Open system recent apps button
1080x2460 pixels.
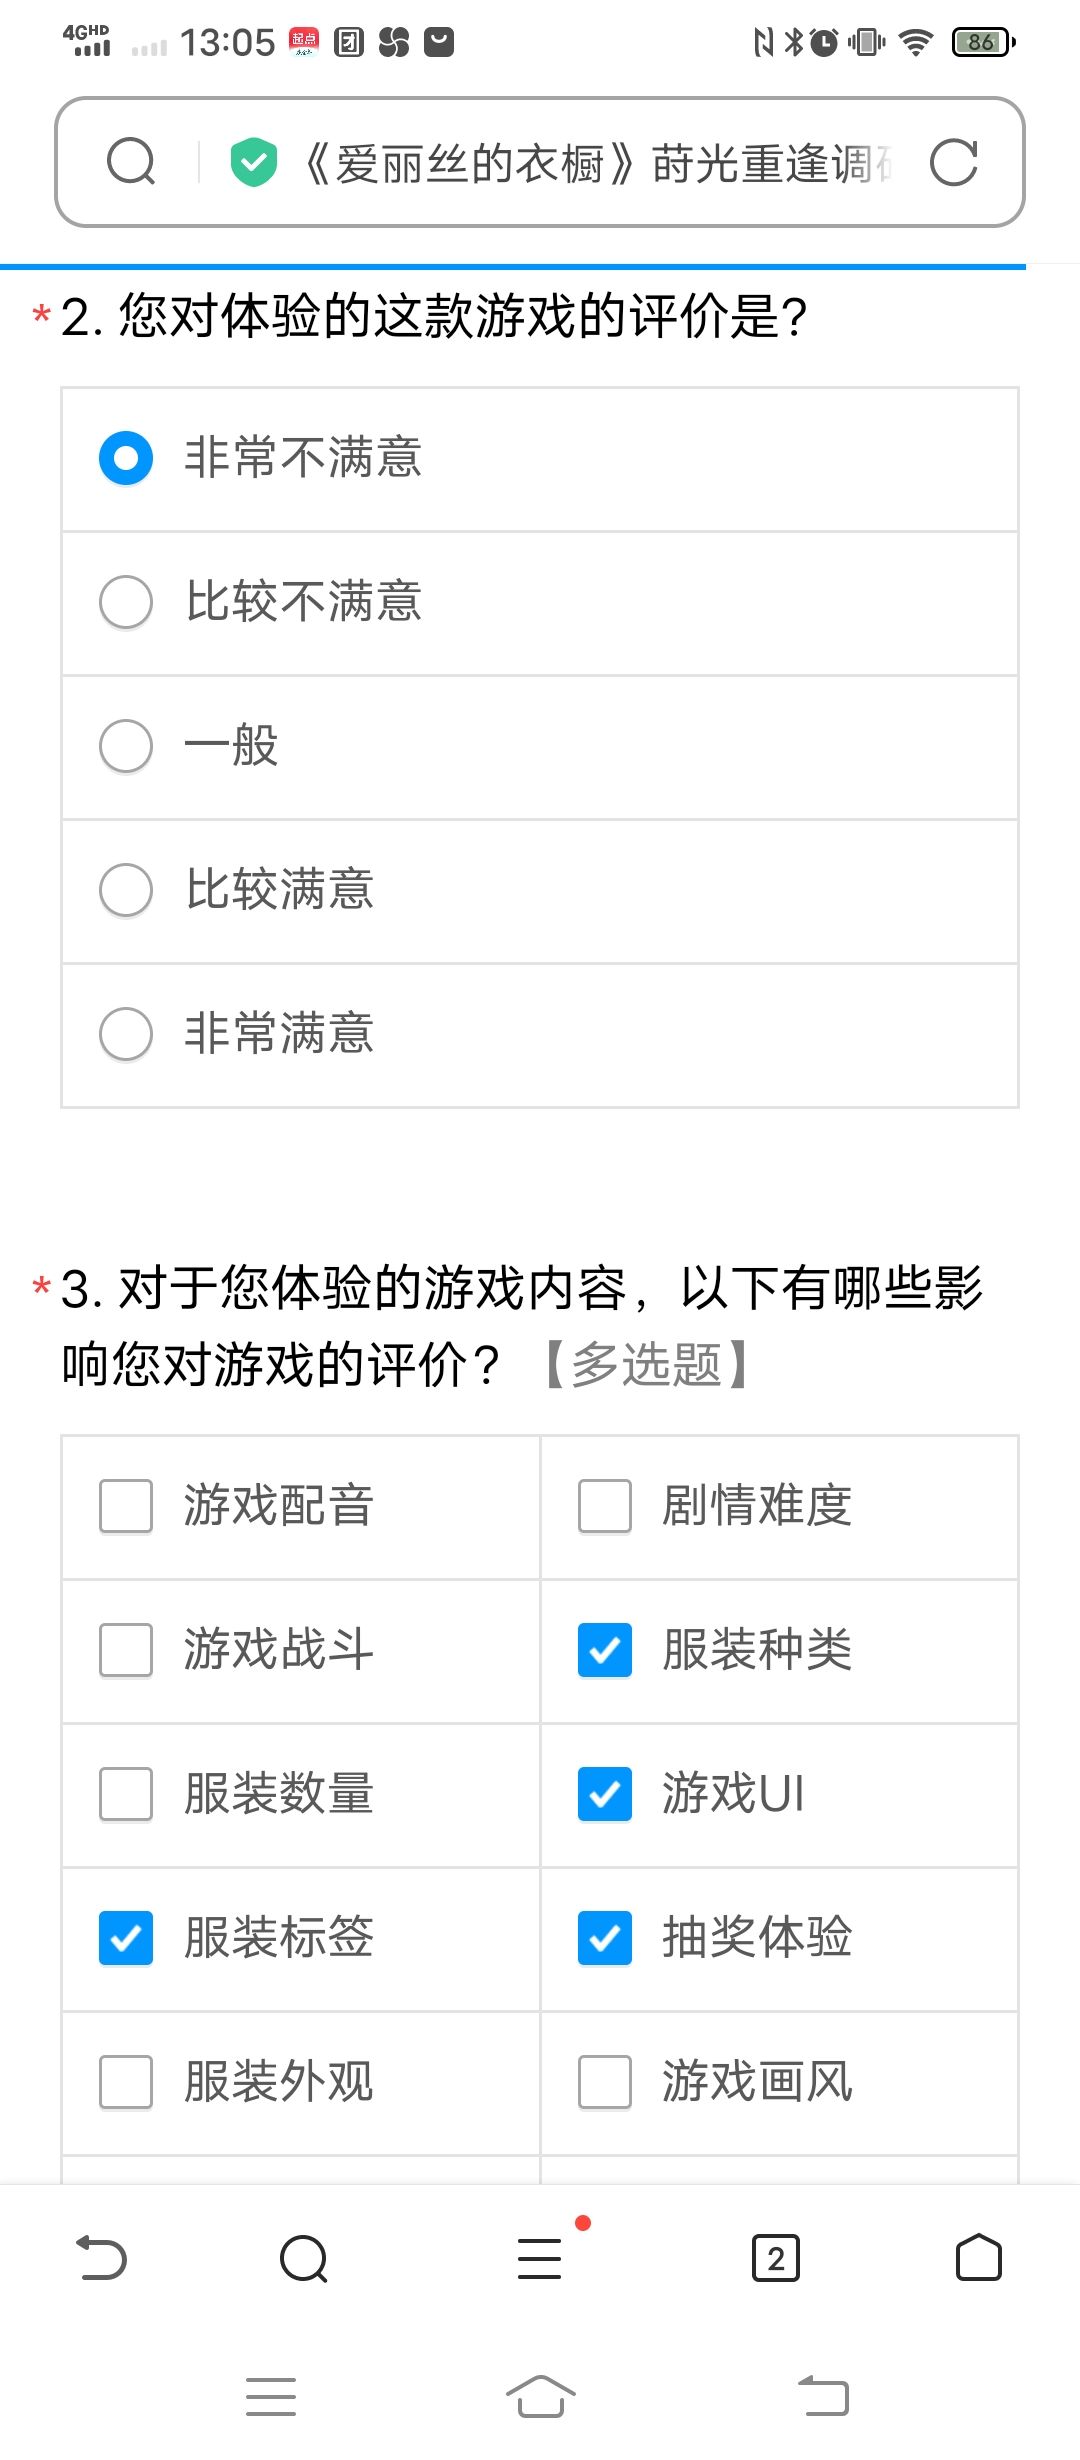pos(271,2396)
